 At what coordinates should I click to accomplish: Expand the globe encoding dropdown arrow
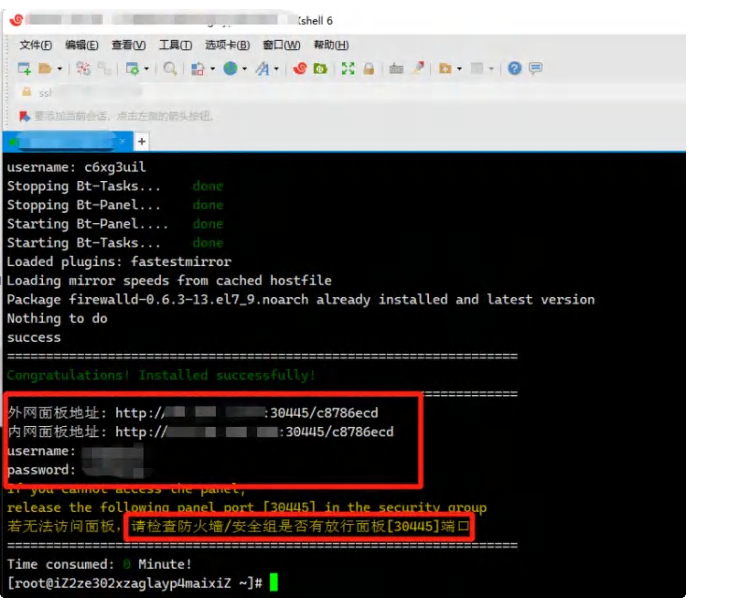244,69
